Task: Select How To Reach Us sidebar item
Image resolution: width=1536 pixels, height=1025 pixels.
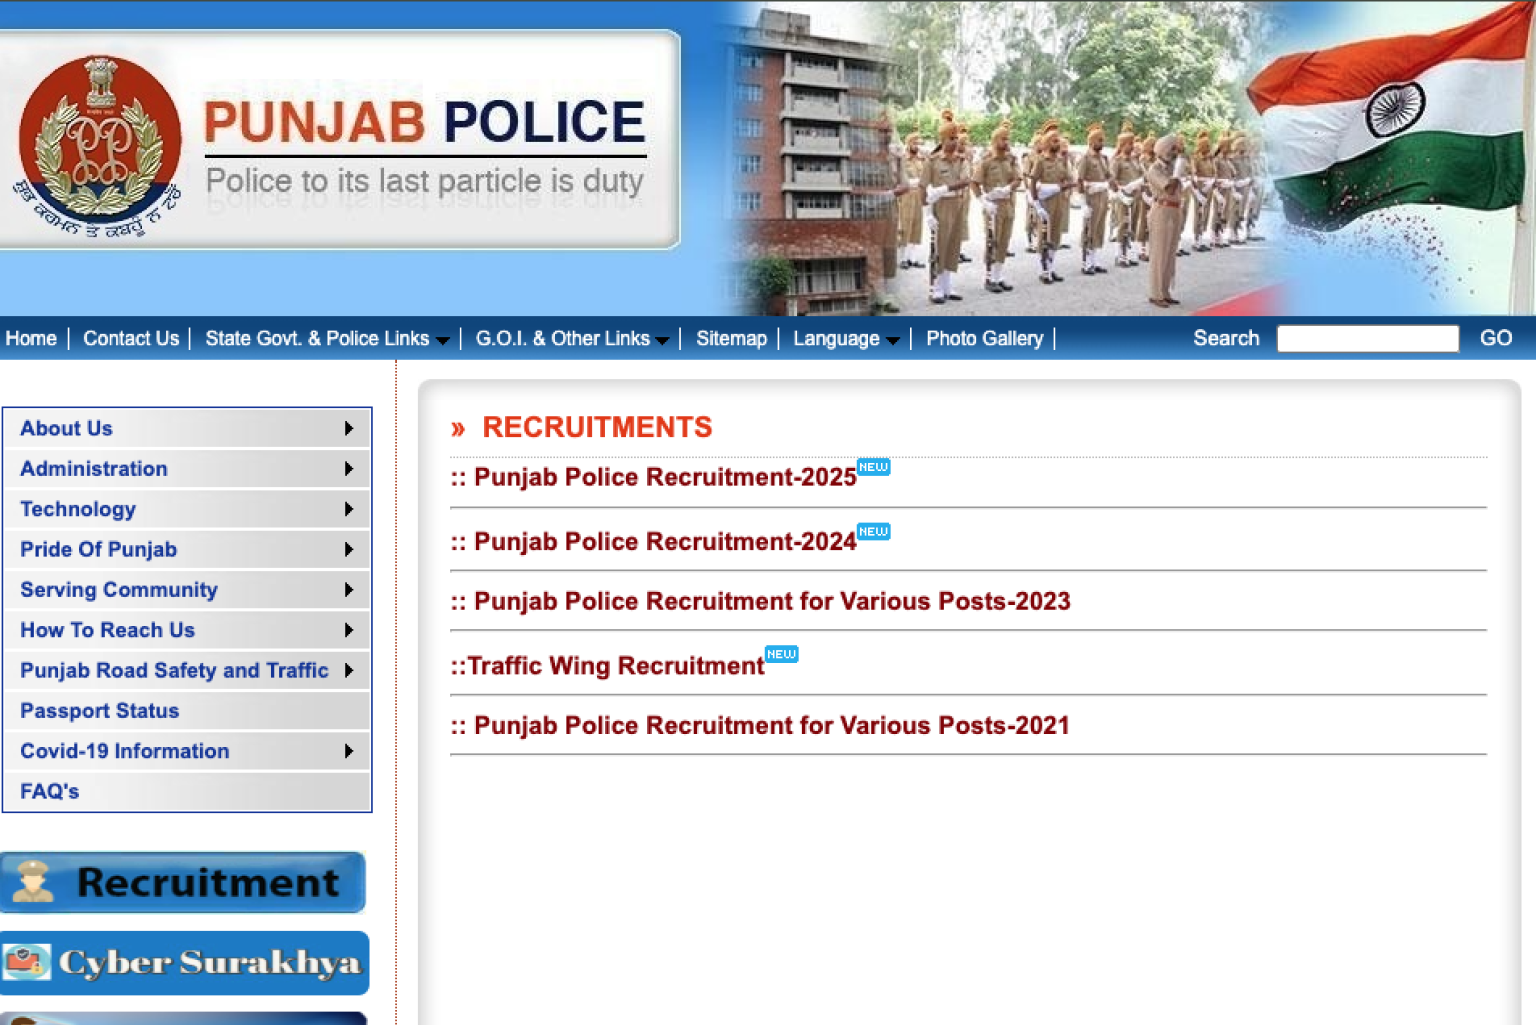Action: click(x=187, y=630)
